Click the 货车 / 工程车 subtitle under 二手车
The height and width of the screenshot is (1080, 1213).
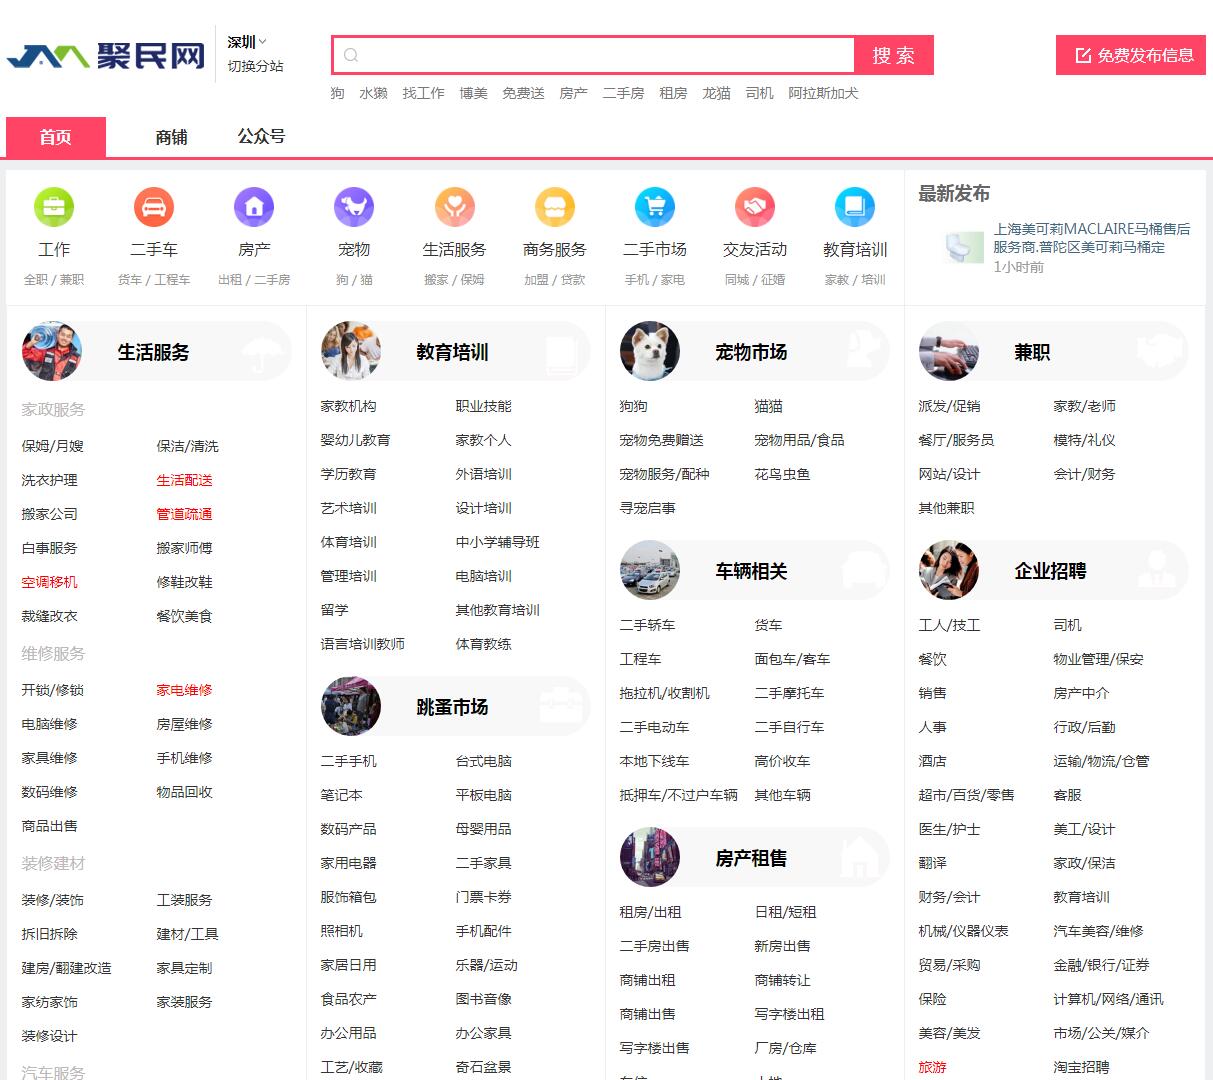point(154,280)
